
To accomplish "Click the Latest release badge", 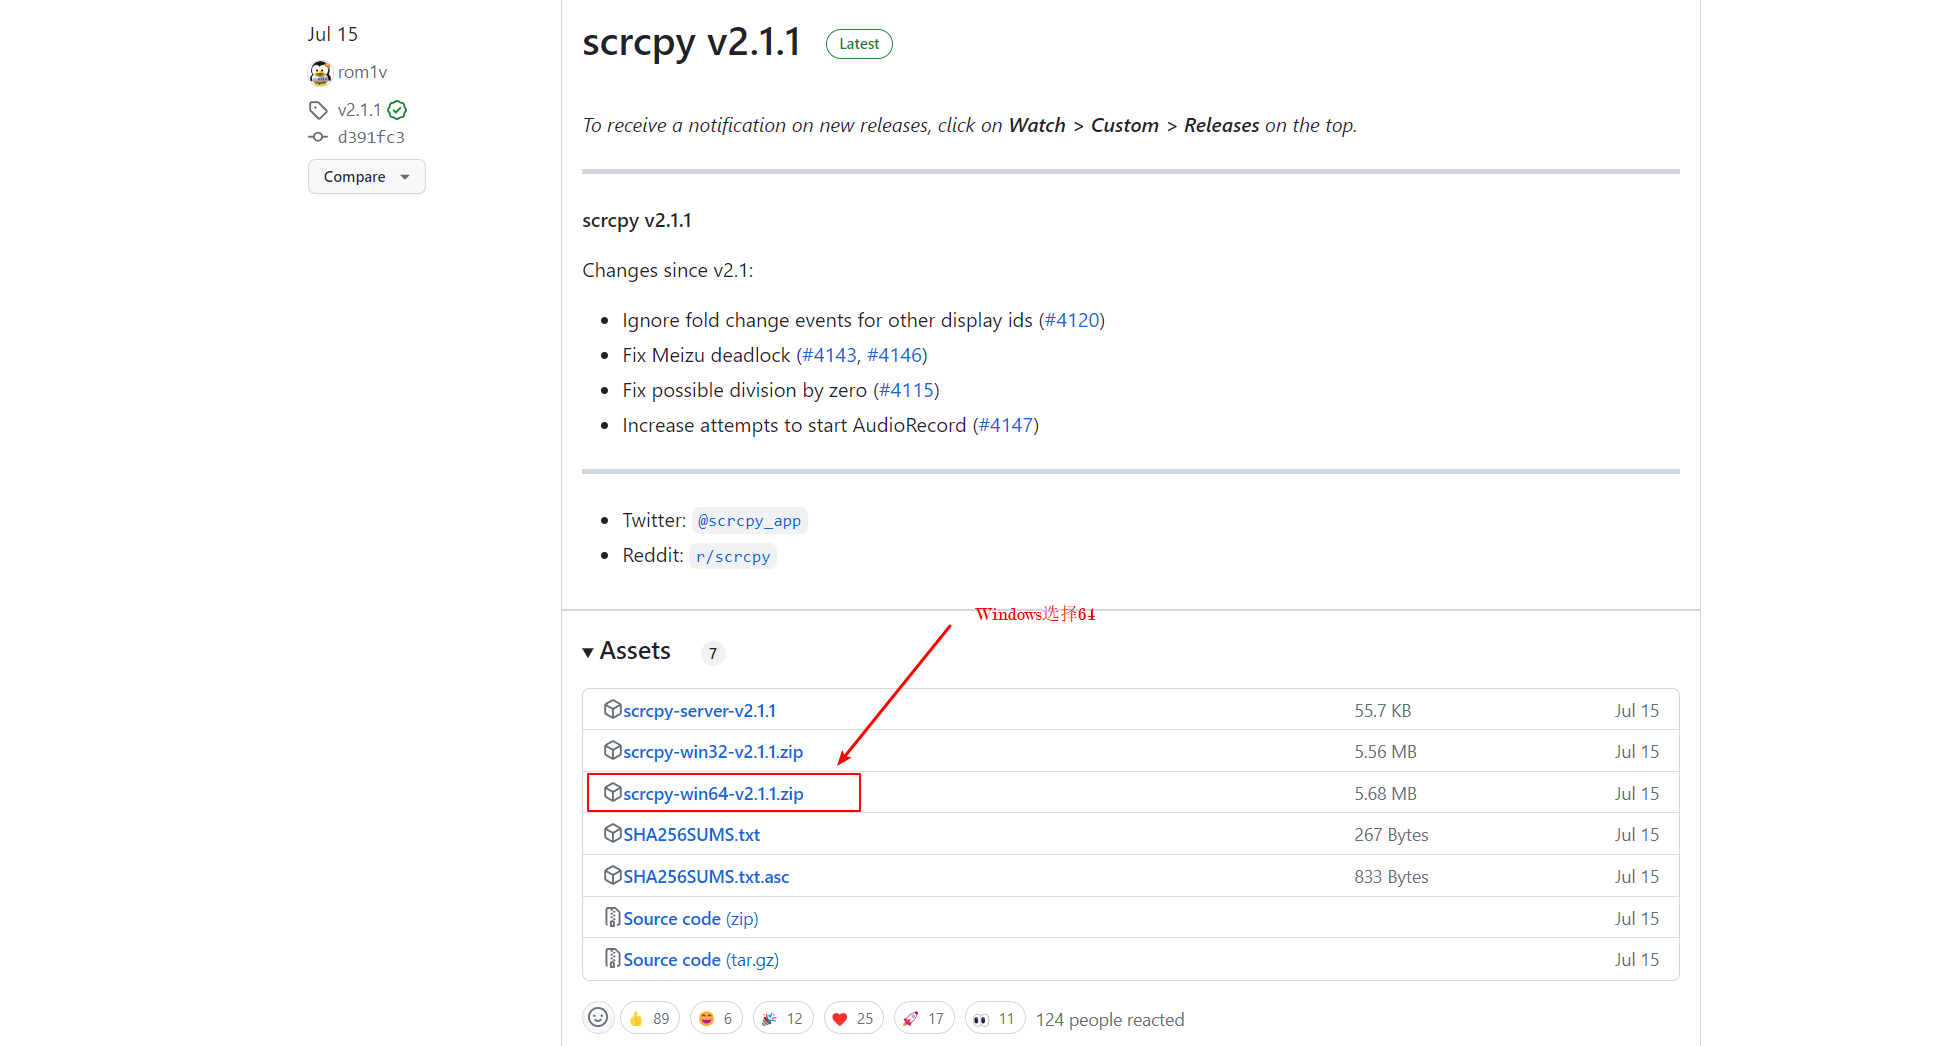I will (859, 44).
